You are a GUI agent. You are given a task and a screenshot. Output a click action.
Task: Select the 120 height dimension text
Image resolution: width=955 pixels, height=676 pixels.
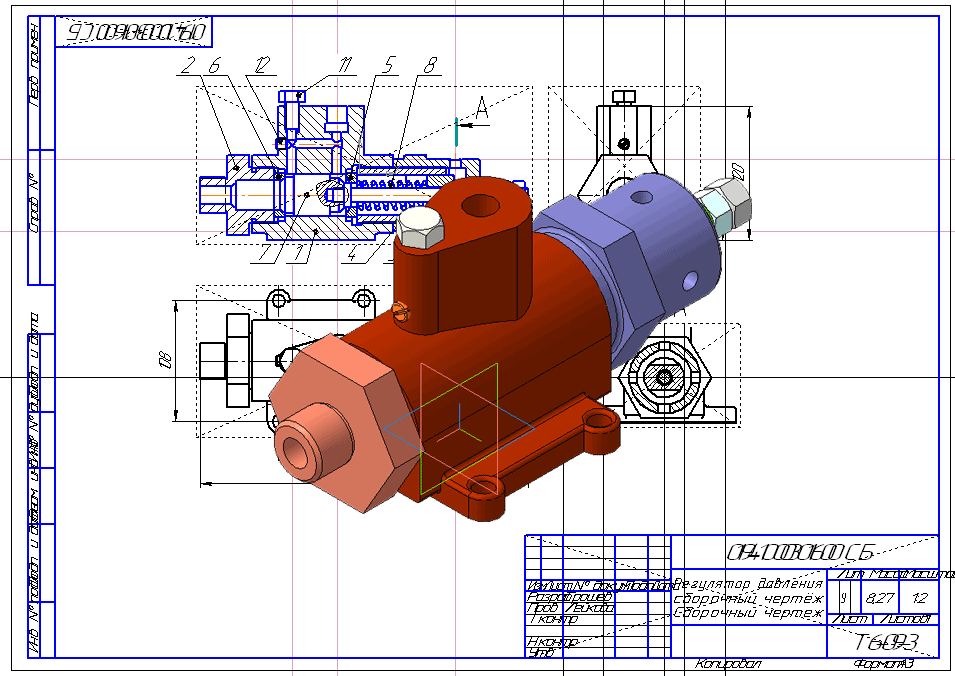739,171
